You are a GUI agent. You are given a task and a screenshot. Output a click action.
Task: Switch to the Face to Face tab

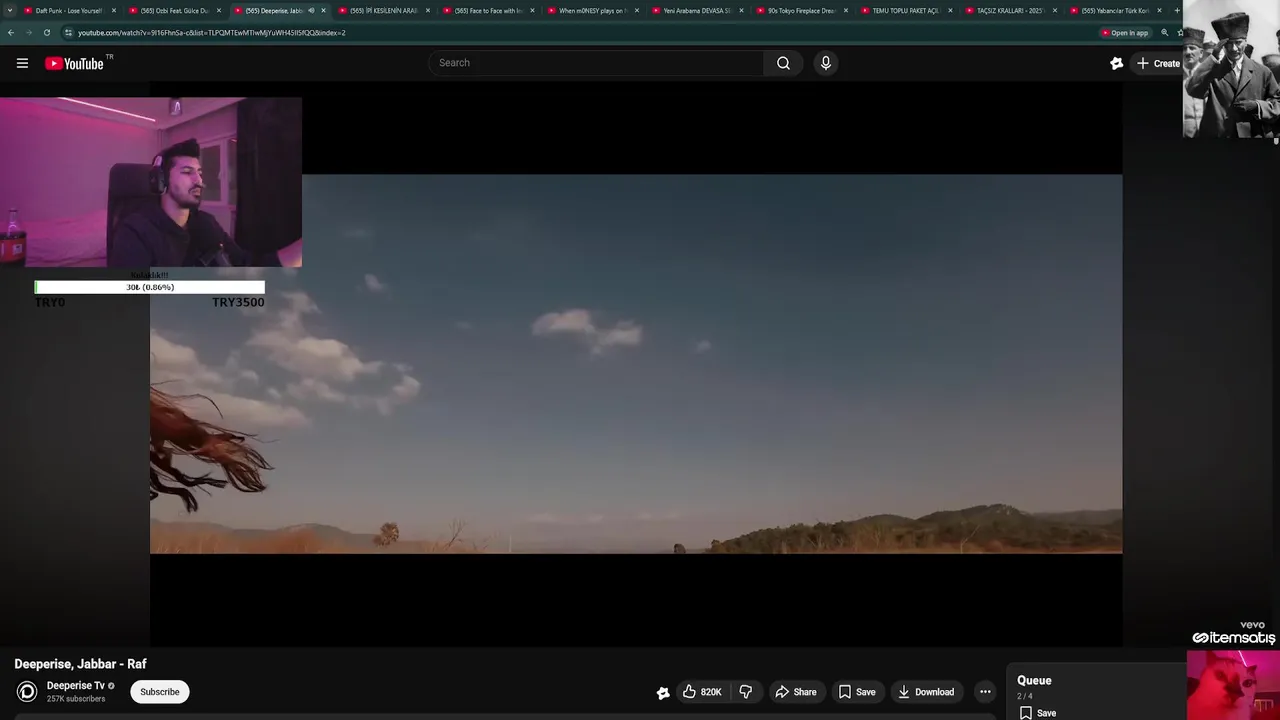coord(489,11)
